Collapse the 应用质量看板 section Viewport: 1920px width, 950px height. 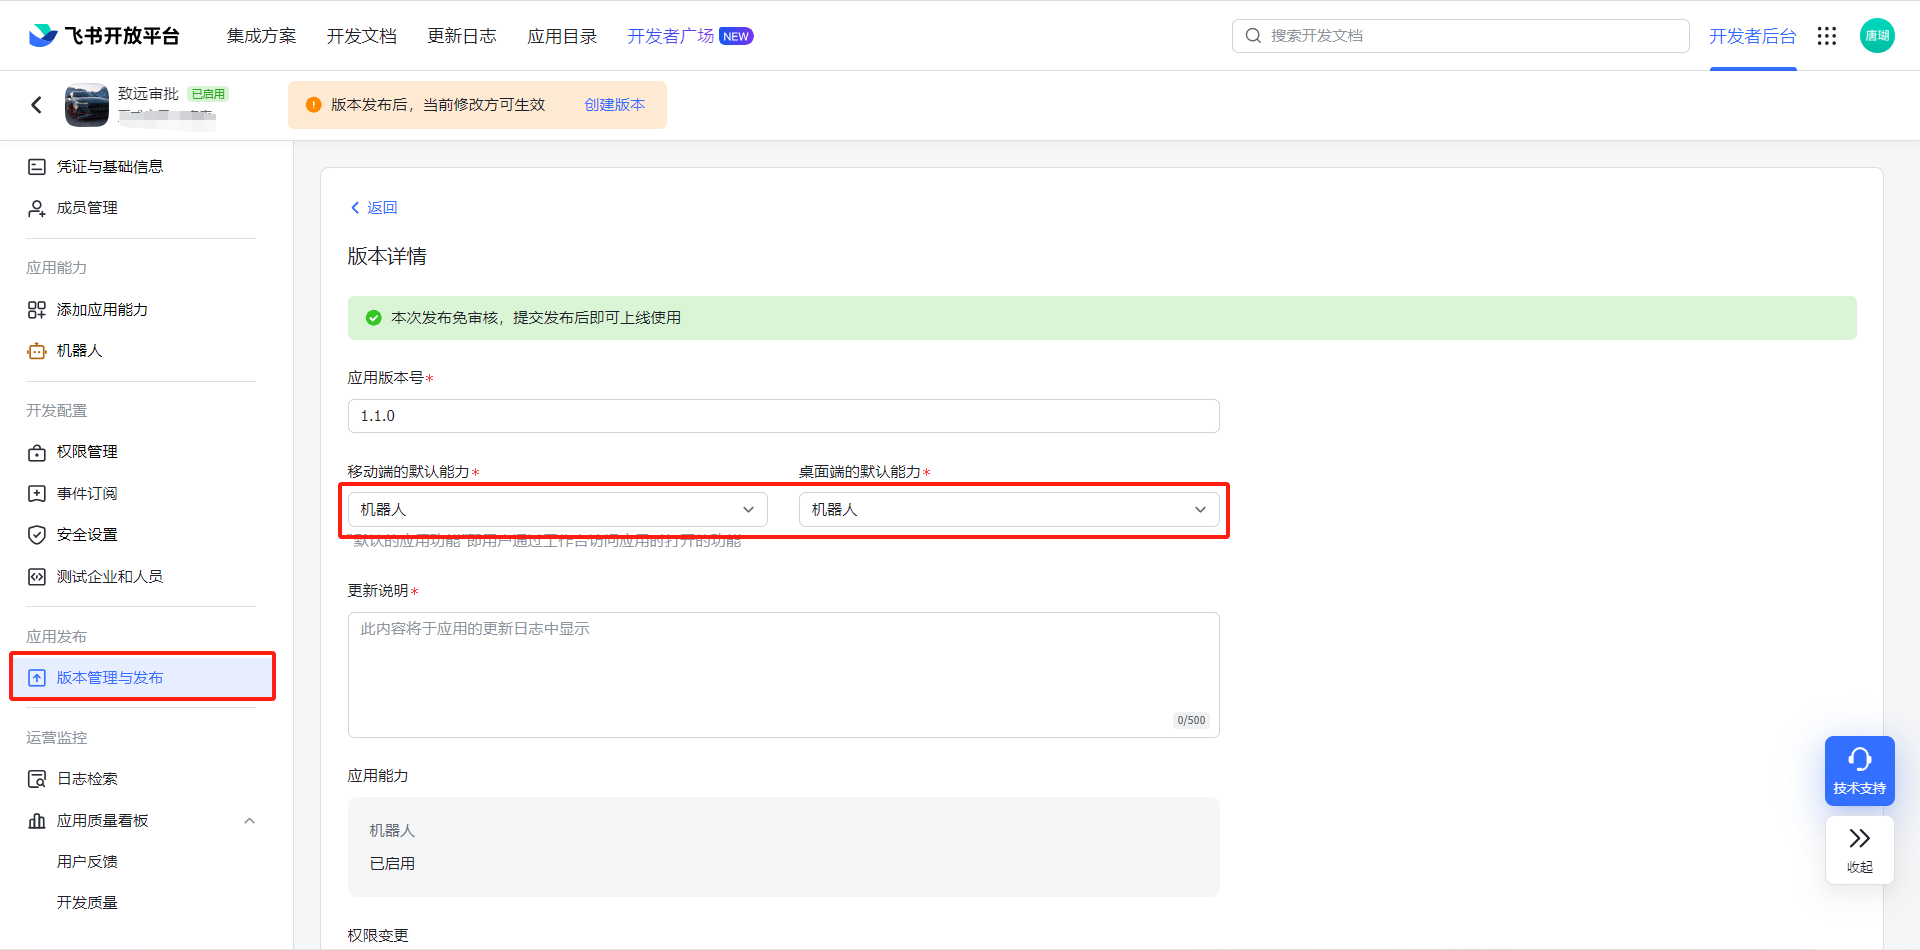pyautogui.click(x=249, y=821)
